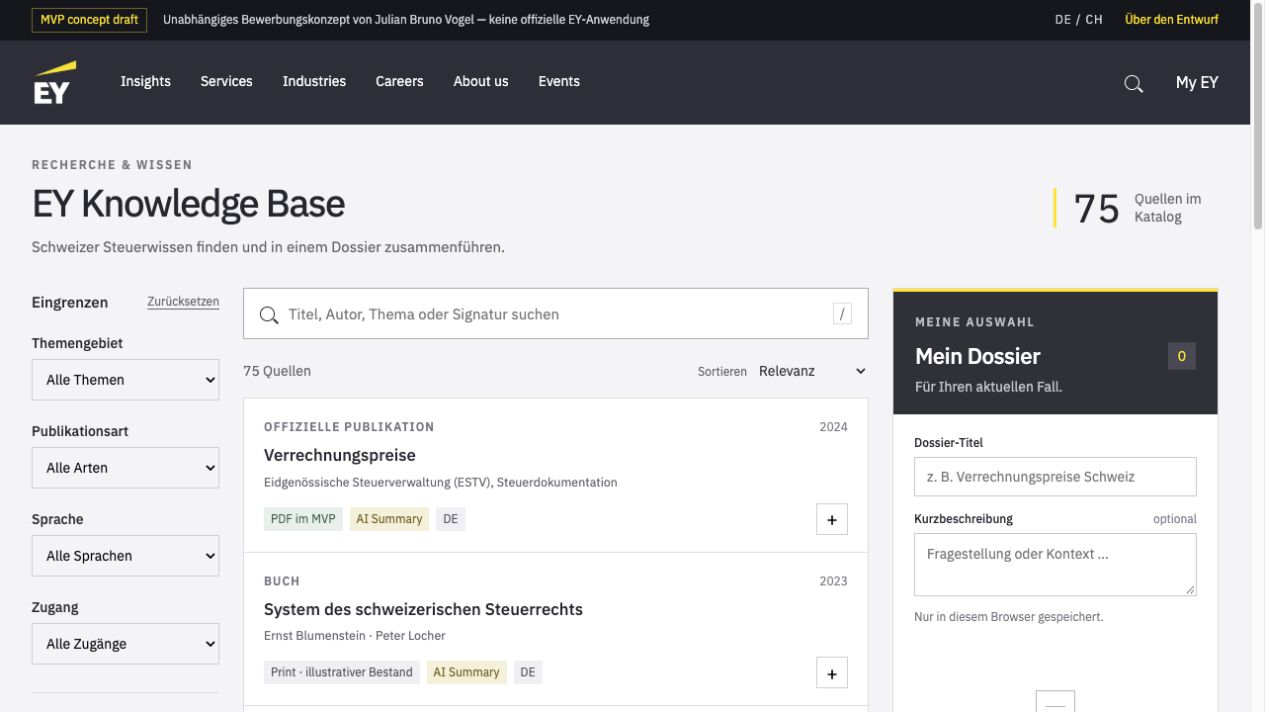Viewport: 1265px width, 712px height.
Task: Click the OFFIZIELLE PUBLIKATION label
Action: click(x=349, y=427)
